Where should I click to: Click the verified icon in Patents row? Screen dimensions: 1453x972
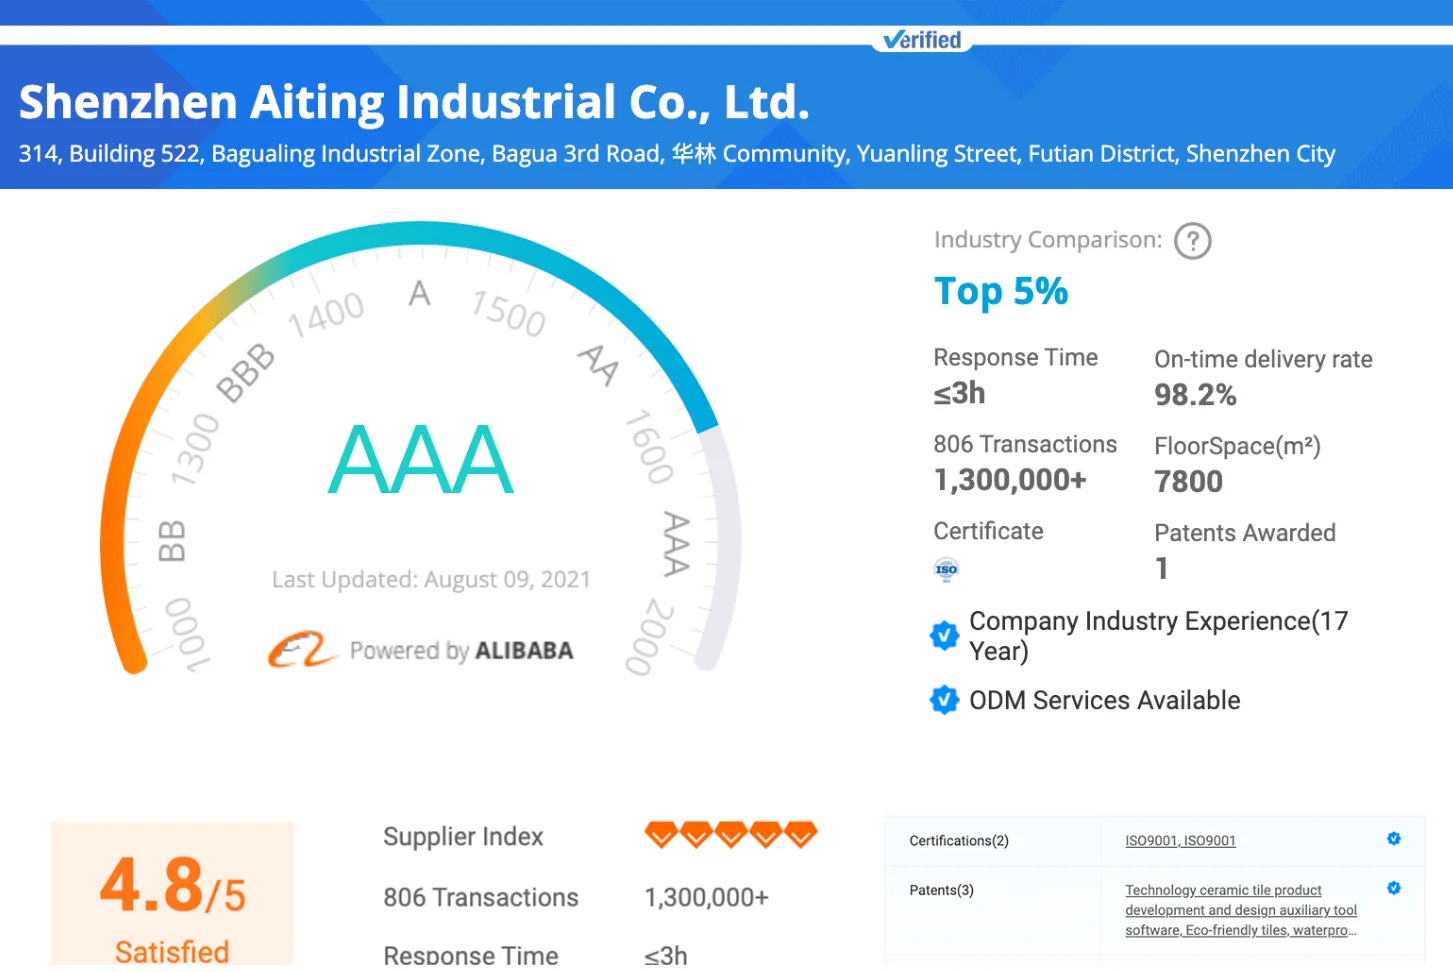pos(1394,888)
